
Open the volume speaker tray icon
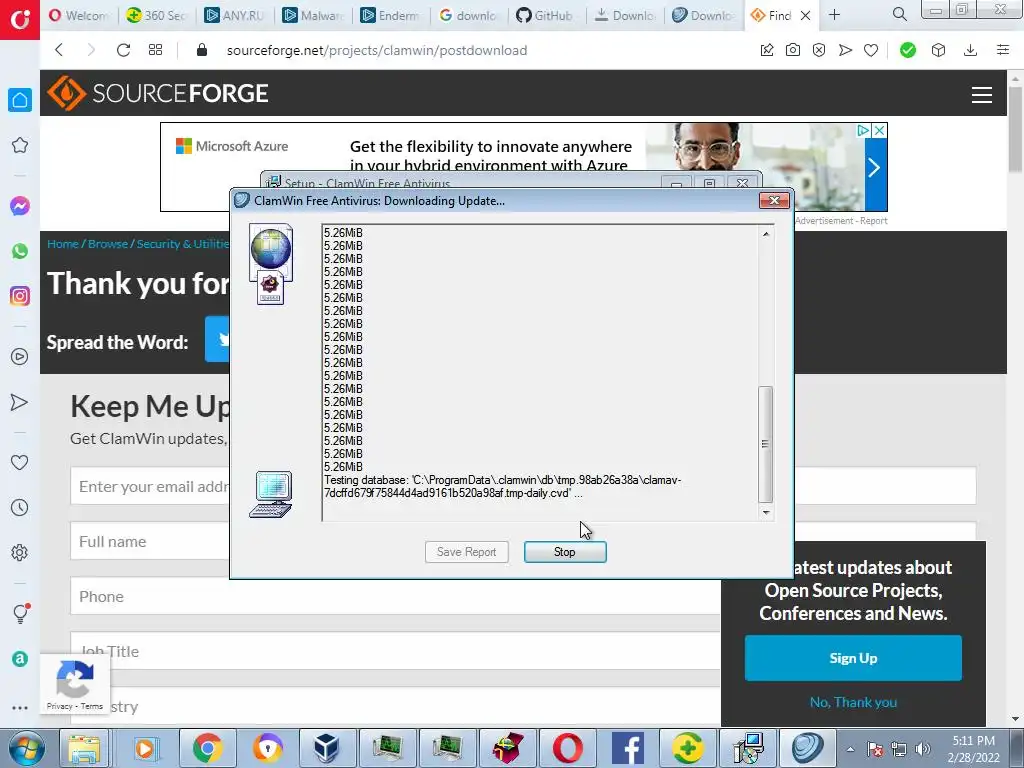pyautogui.click(x=923, y=749)
